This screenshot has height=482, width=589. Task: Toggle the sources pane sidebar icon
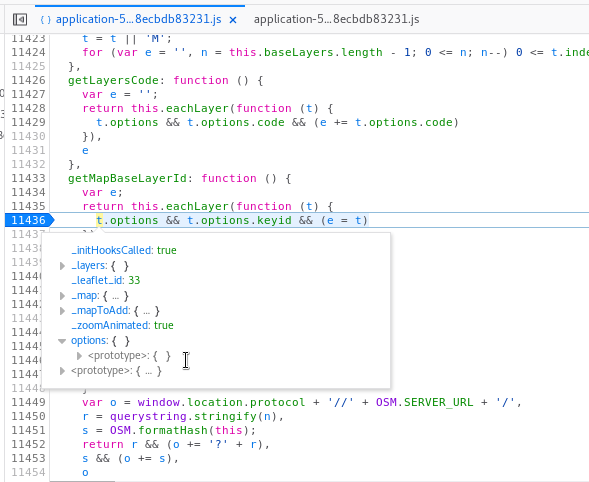click(20, 19)
